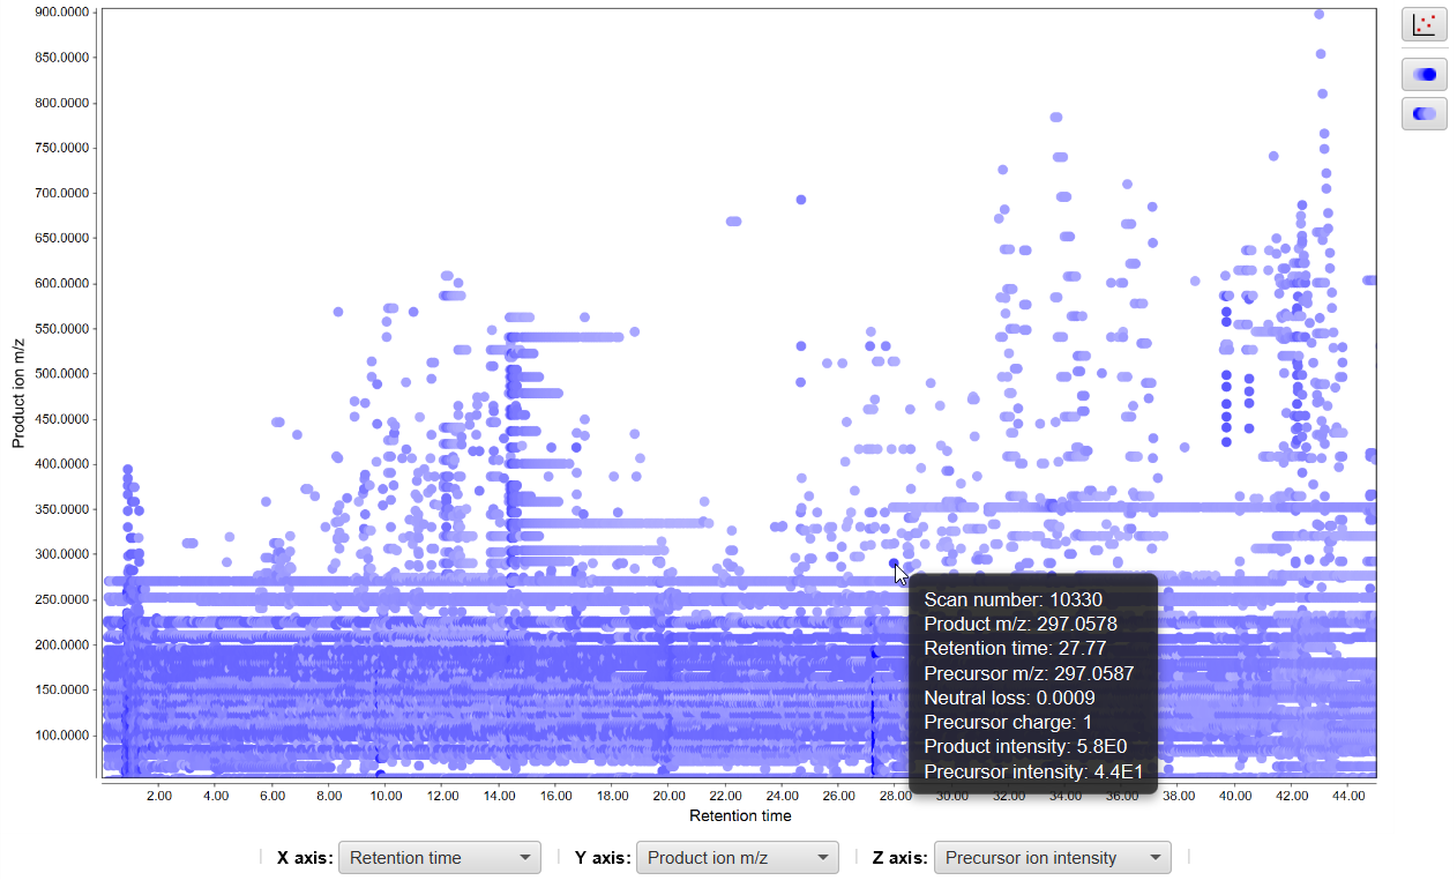This screenshot has width=1455, height=881.
Task: Click the 42.00 retention time tick label
Action: tap(1292, 796)
